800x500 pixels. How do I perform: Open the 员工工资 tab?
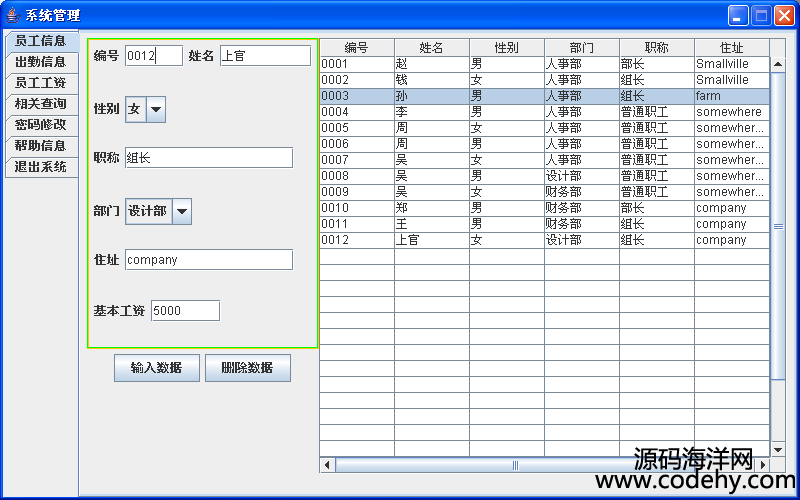[x=41, y=83]
